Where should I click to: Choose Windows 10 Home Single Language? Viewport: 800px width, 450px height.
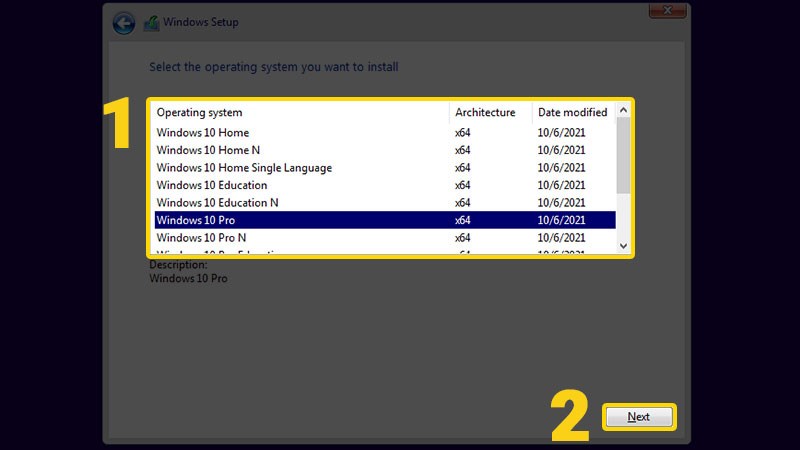[385, 167]
